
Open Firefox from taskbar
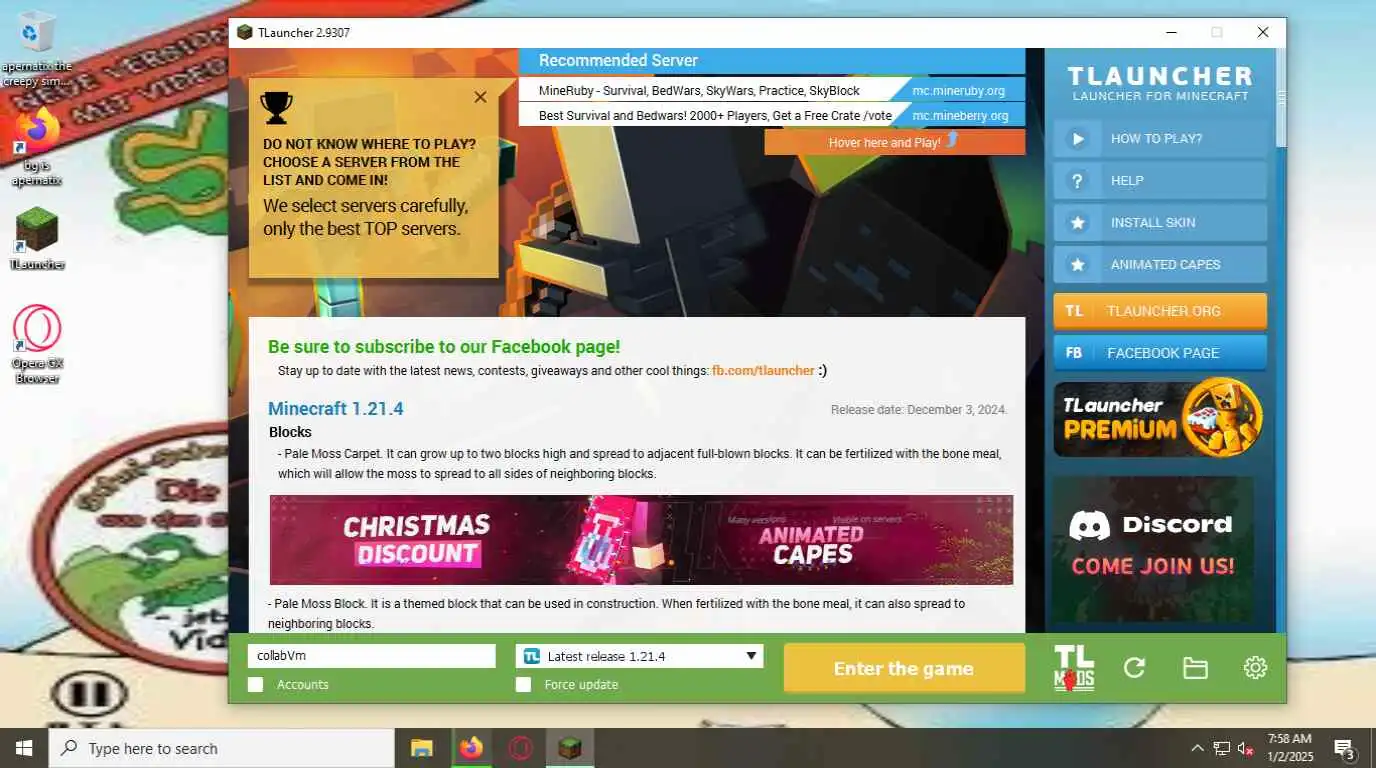pos(471,748)
